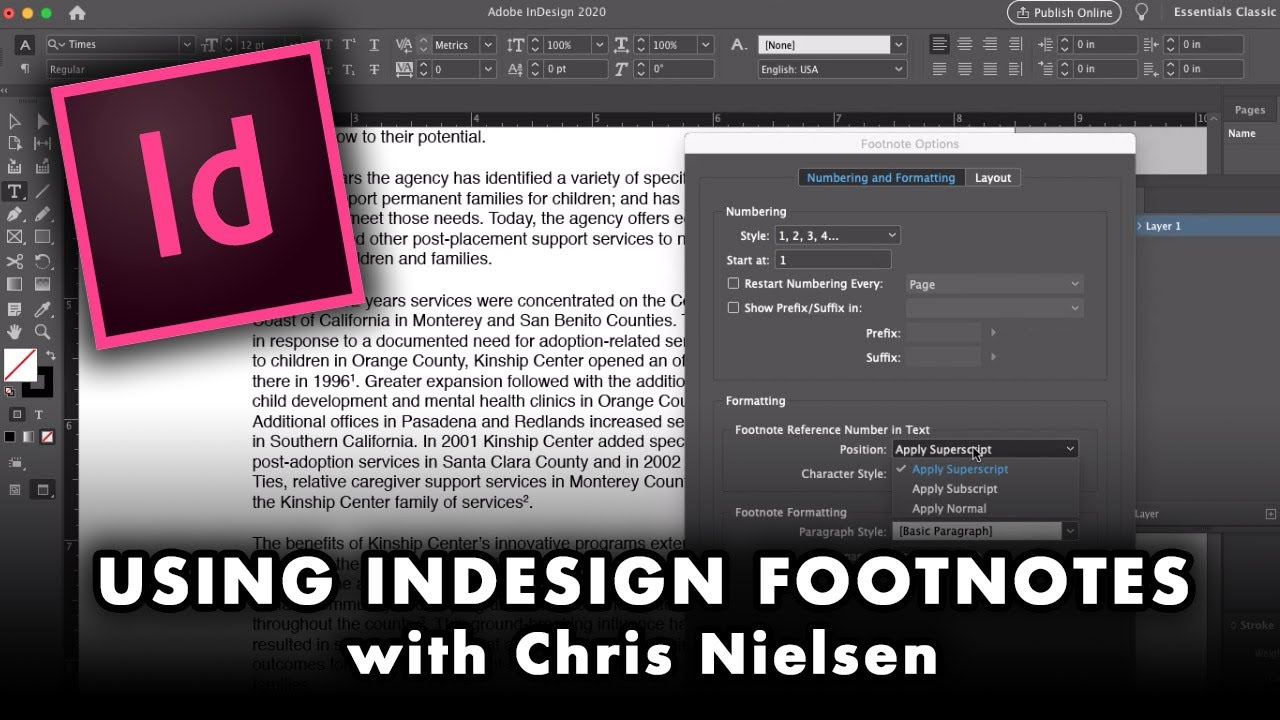The height and width of the screenshot is (720, 1280).
Task: Apply underline formatting
Action: pos(374,45)
